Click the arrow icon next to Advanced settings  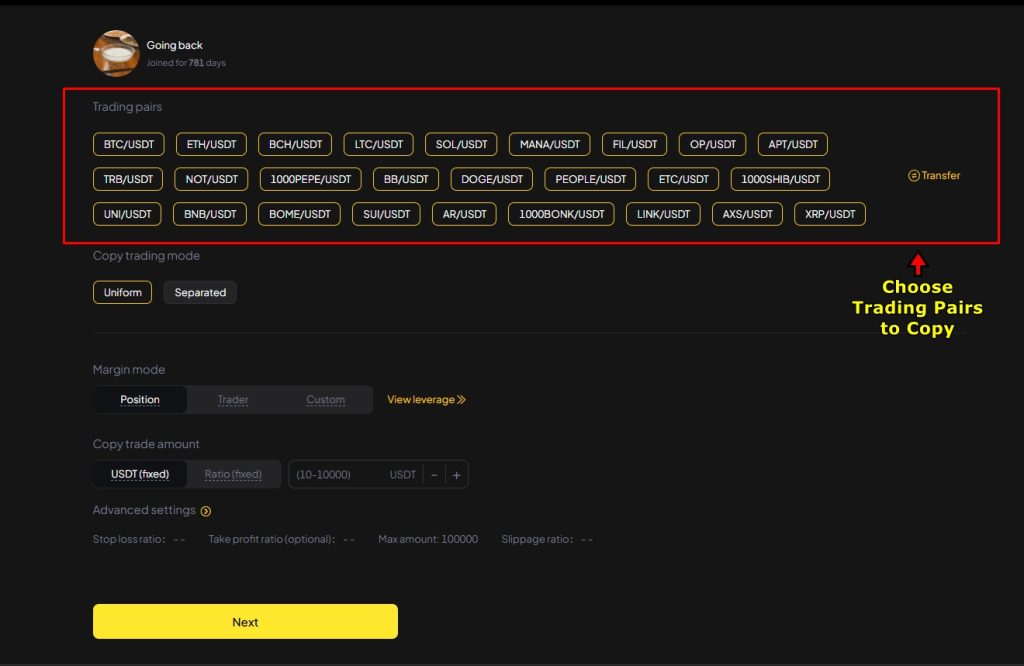205,510
